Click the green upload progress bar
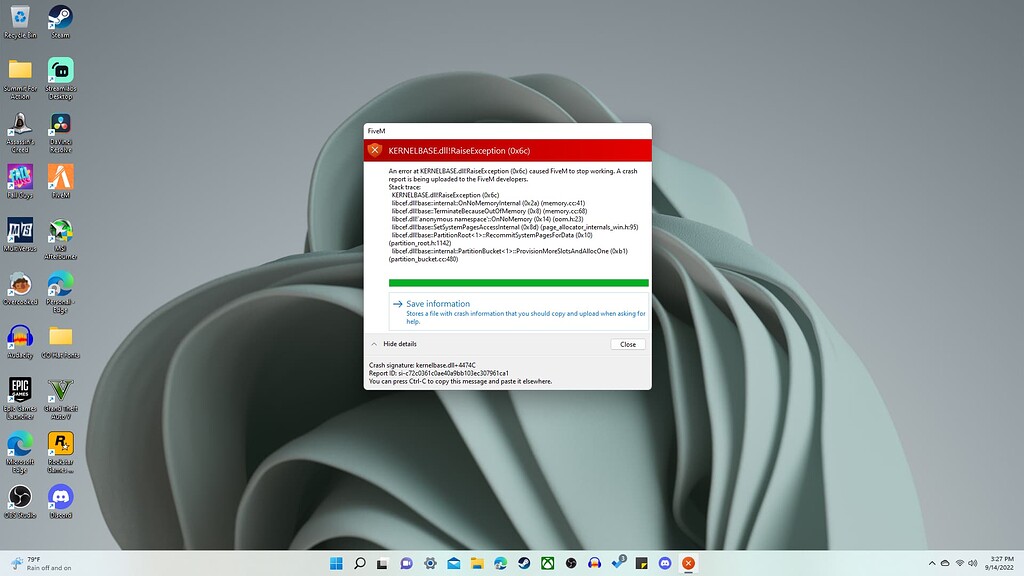This screenshot has width=1024, height=576. [518, 283]
